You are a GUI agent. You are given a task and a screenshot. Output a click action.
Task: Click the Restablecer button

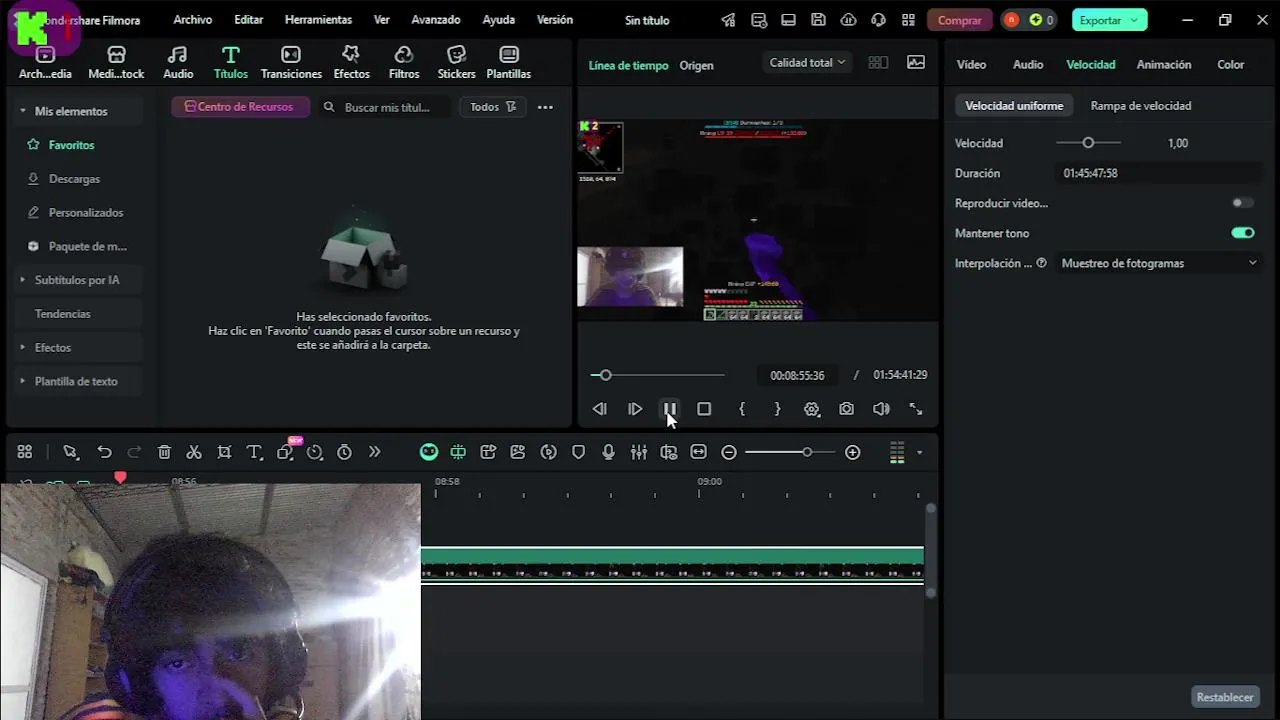click(1224, 697)
